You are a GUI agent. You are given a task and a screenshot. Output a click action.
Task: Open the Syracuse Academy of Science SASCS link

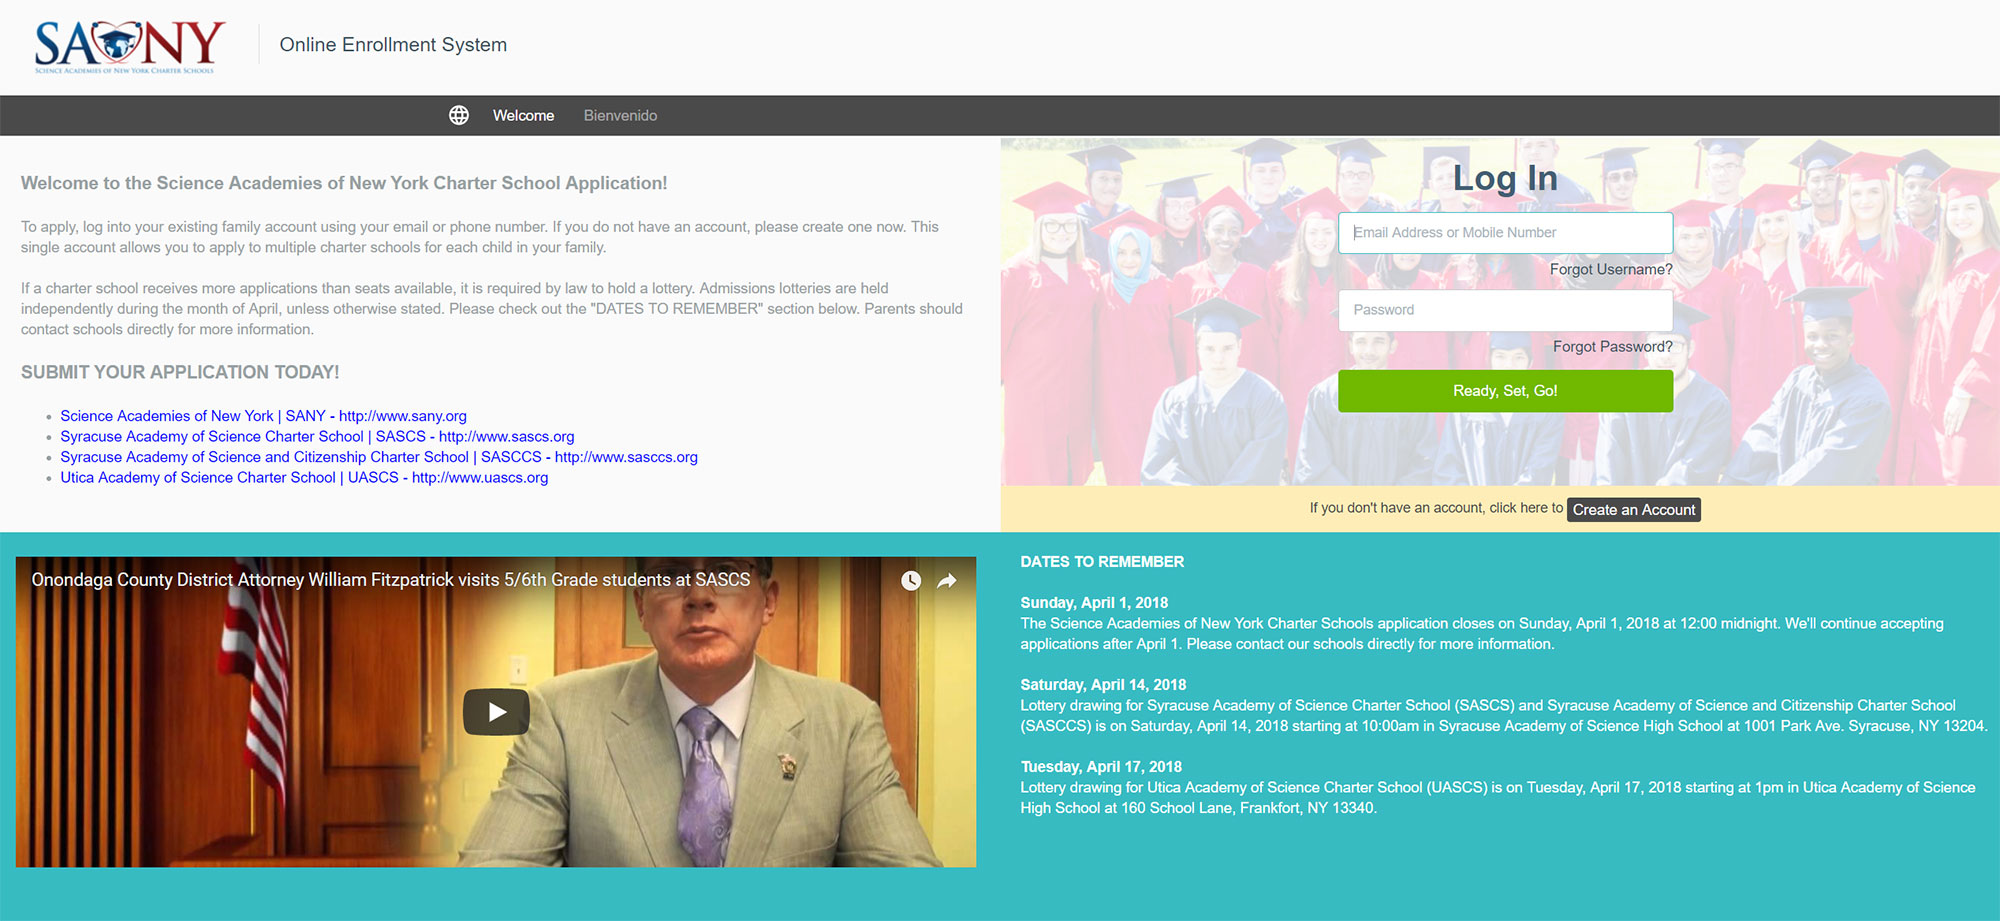[x=317, y=437]
